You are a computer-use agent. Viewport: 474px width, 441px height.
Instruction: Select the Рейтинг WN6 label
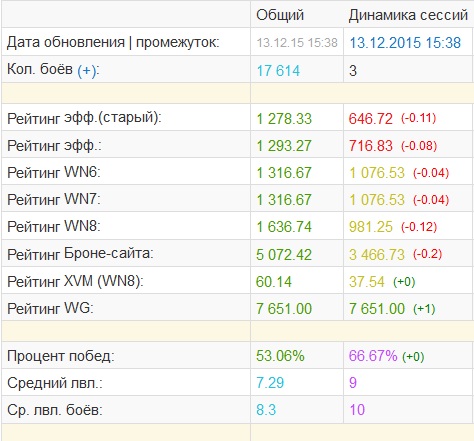click(54, 172)
